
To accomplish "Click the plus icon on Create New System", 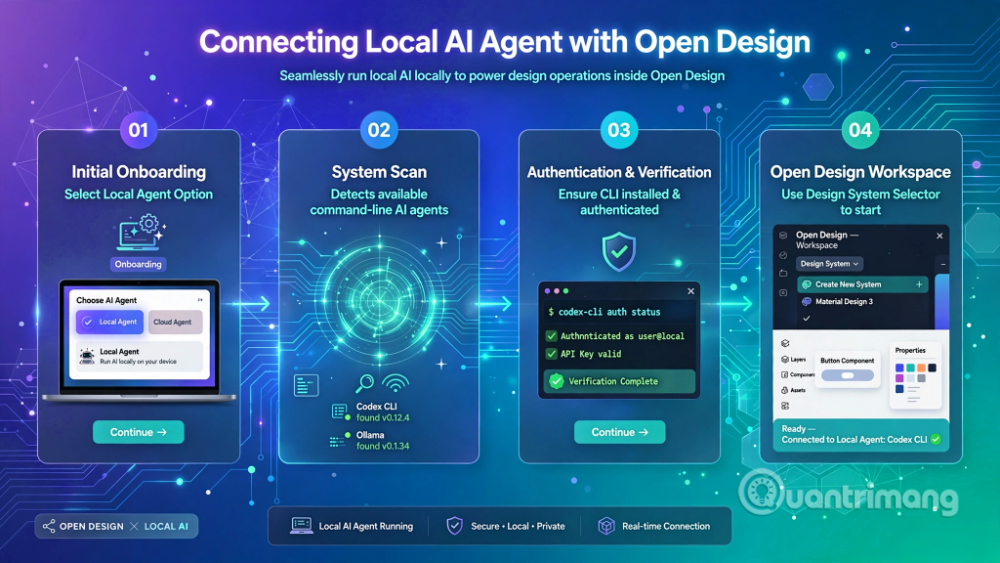I will coord(919,284).
